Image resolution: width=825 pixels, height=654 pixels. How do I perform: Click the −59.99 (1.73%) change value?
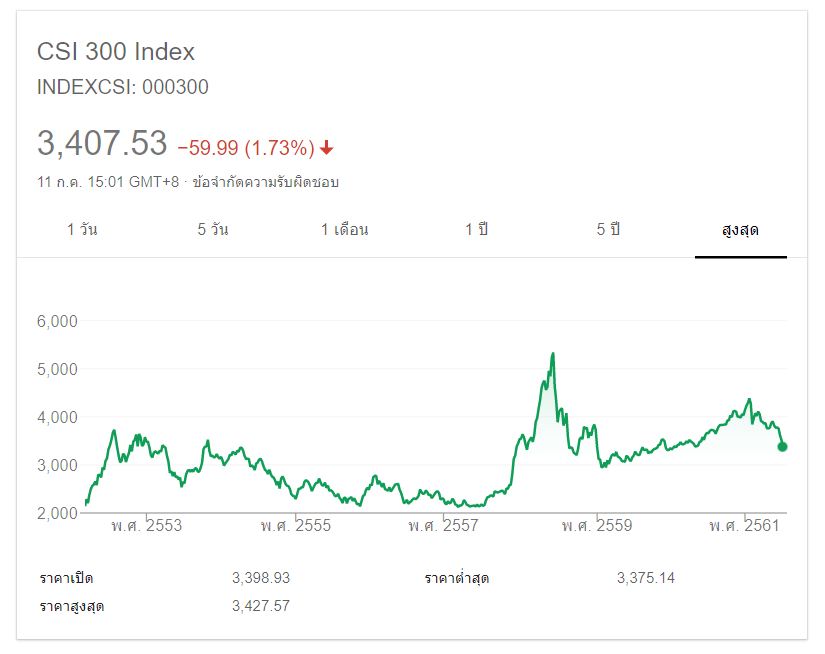246,148
